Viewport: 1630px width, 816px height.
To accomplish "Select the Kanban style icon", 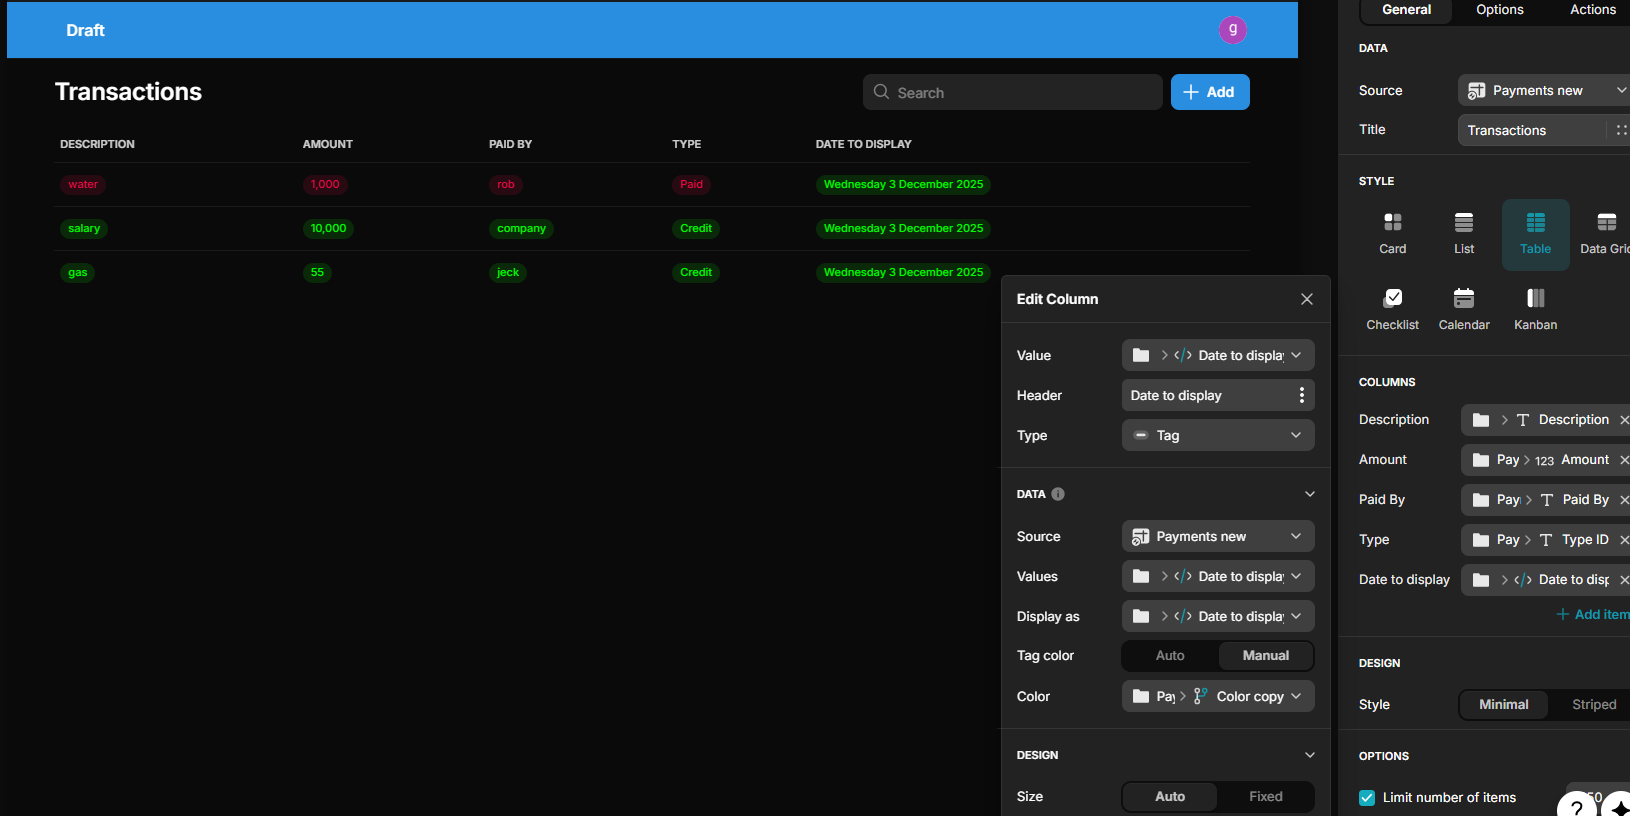I will (x=1536, y=310).
